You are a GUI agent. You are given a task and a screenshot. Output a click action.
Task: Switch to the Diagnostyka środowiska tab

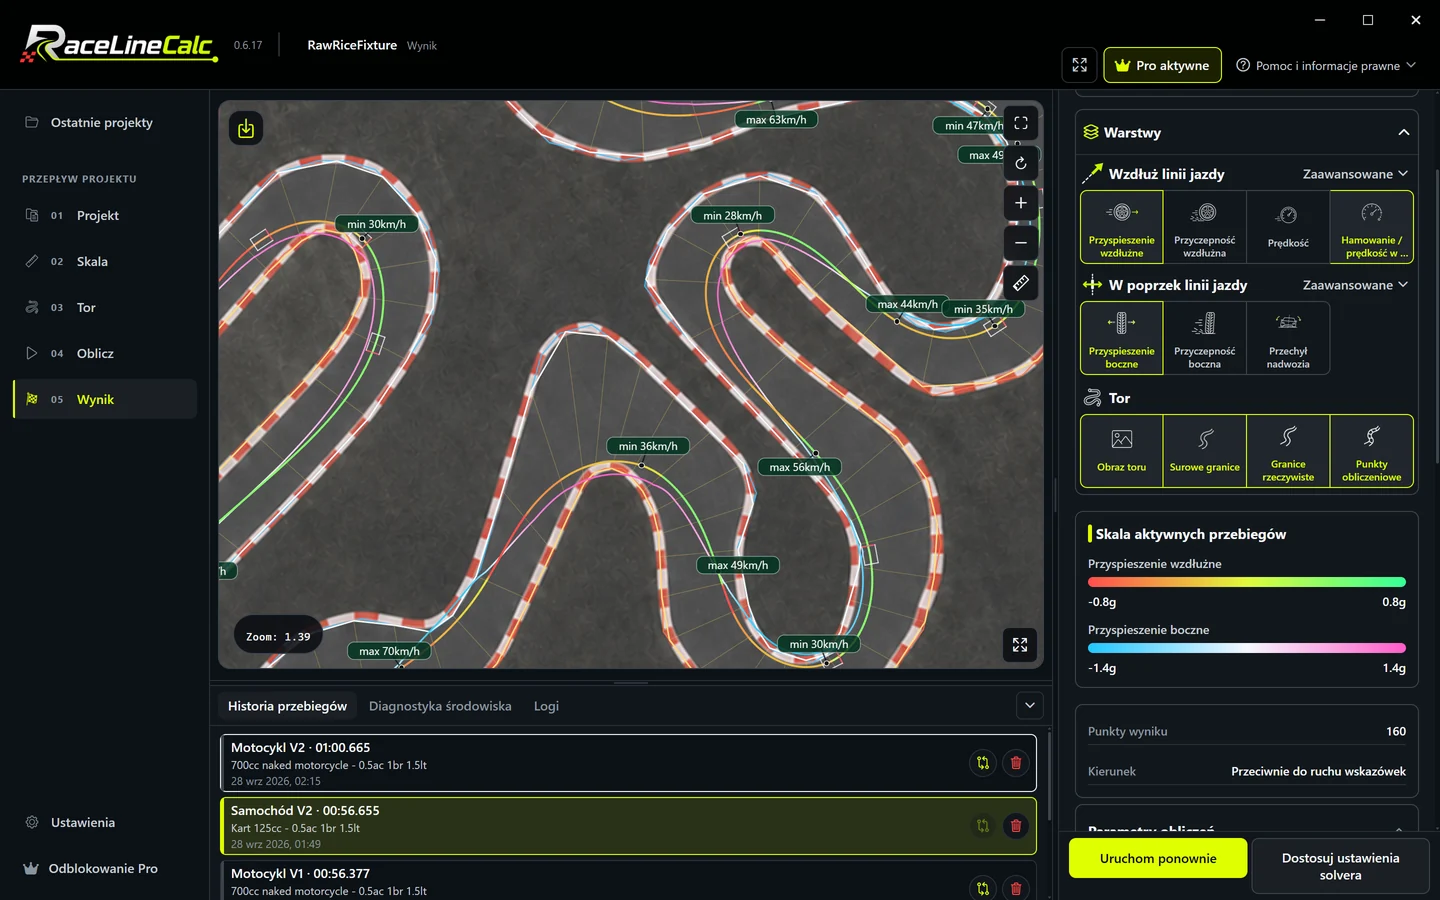pos(440,706)
